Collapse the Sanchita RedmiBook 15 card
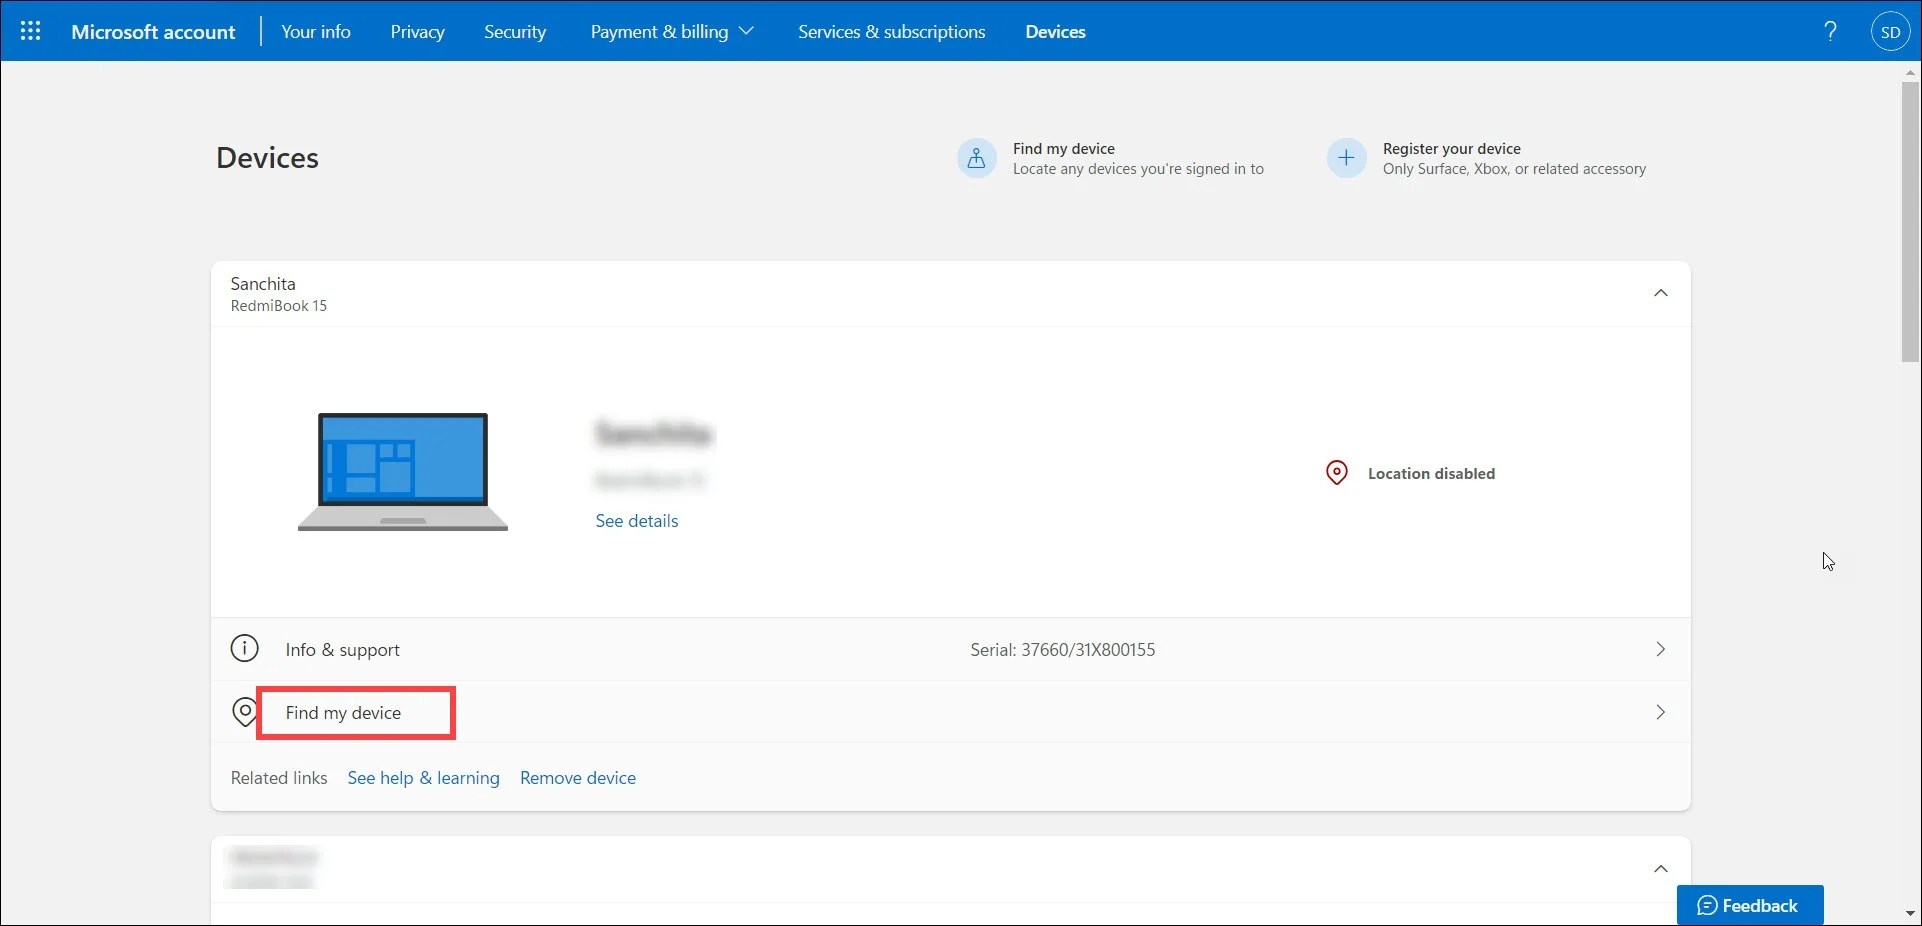1922x926 pixels. tap(1661, 293)
